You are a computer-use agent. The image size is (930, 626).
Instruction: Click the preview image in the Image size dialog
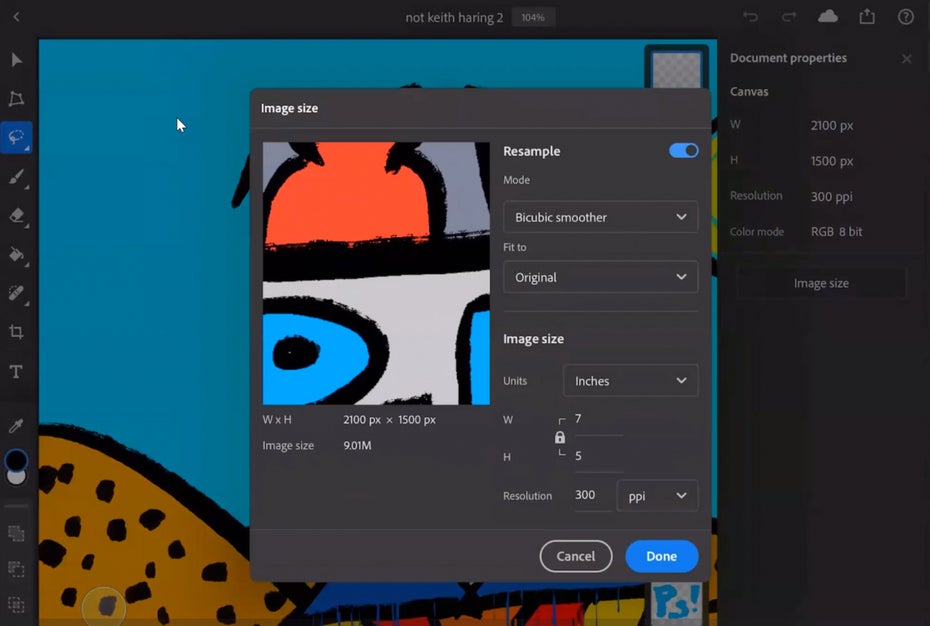pyautogui.click(x=376, y=273)
